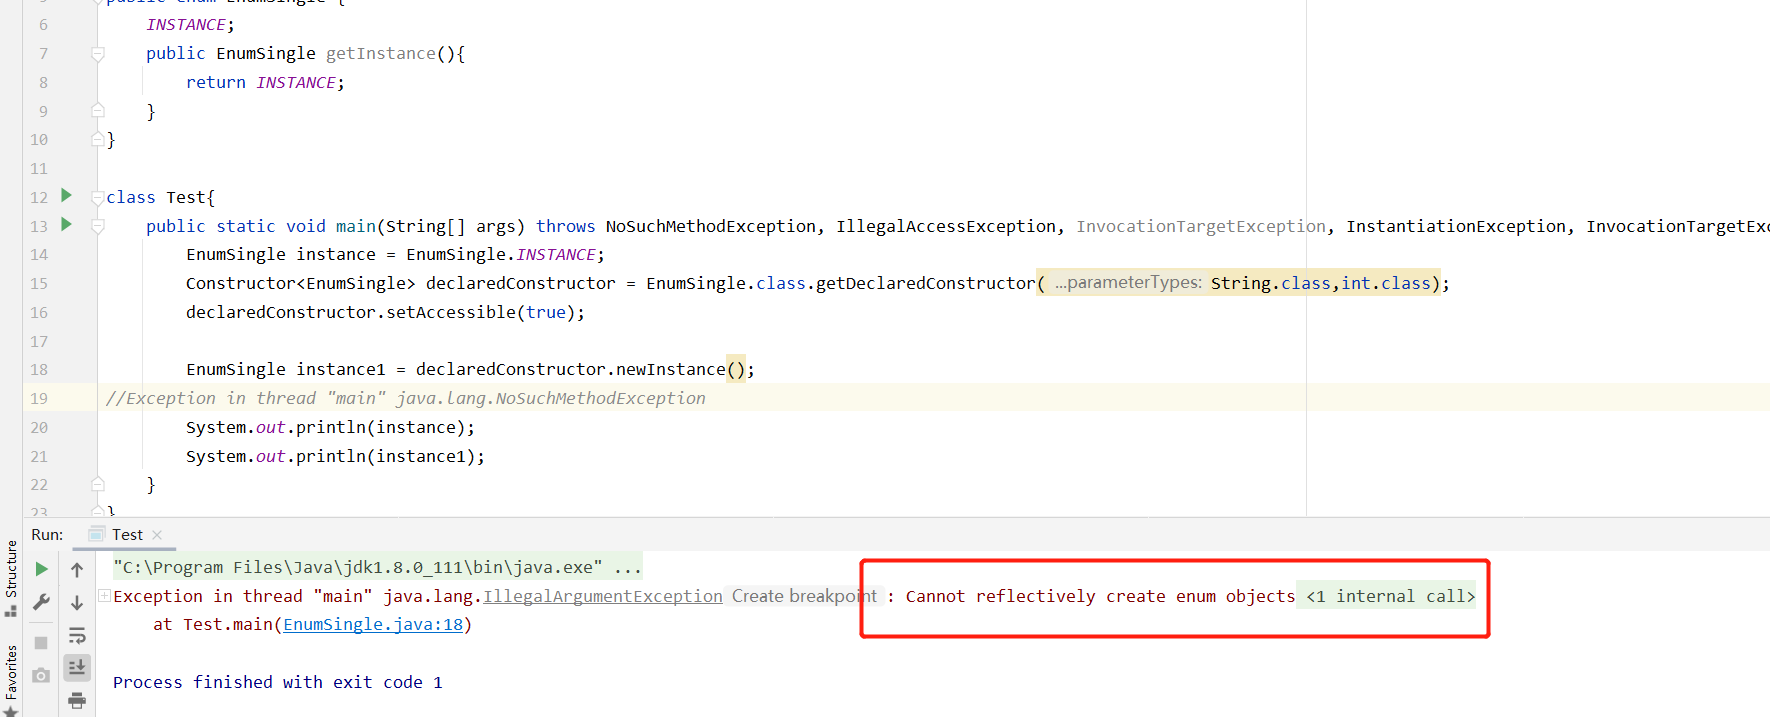Click the grayed InvocationTargetException in throws clause

click(x=1200, y=226)
